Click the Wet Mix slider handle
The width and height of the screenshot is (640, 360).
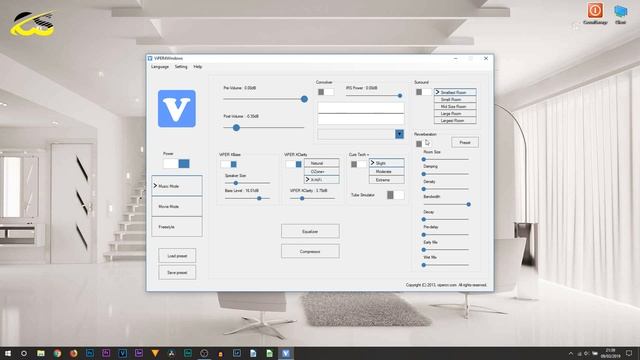click(424, 265)
